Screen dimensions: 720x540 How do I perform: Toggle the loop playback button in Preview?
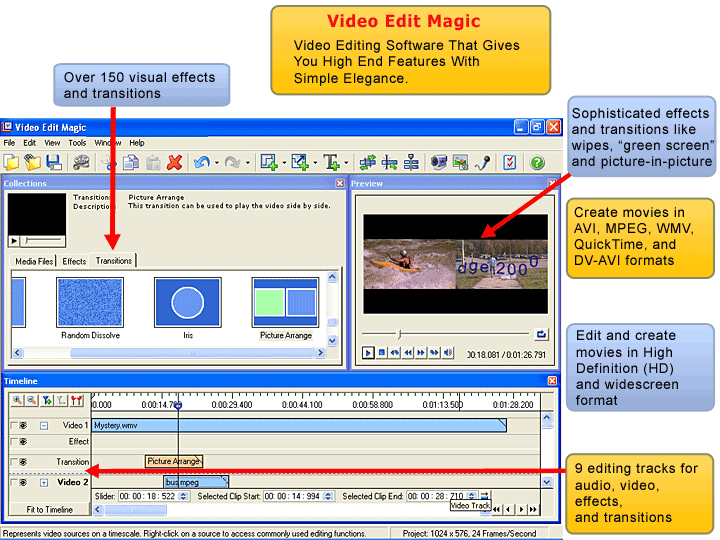tap(542, 334)
